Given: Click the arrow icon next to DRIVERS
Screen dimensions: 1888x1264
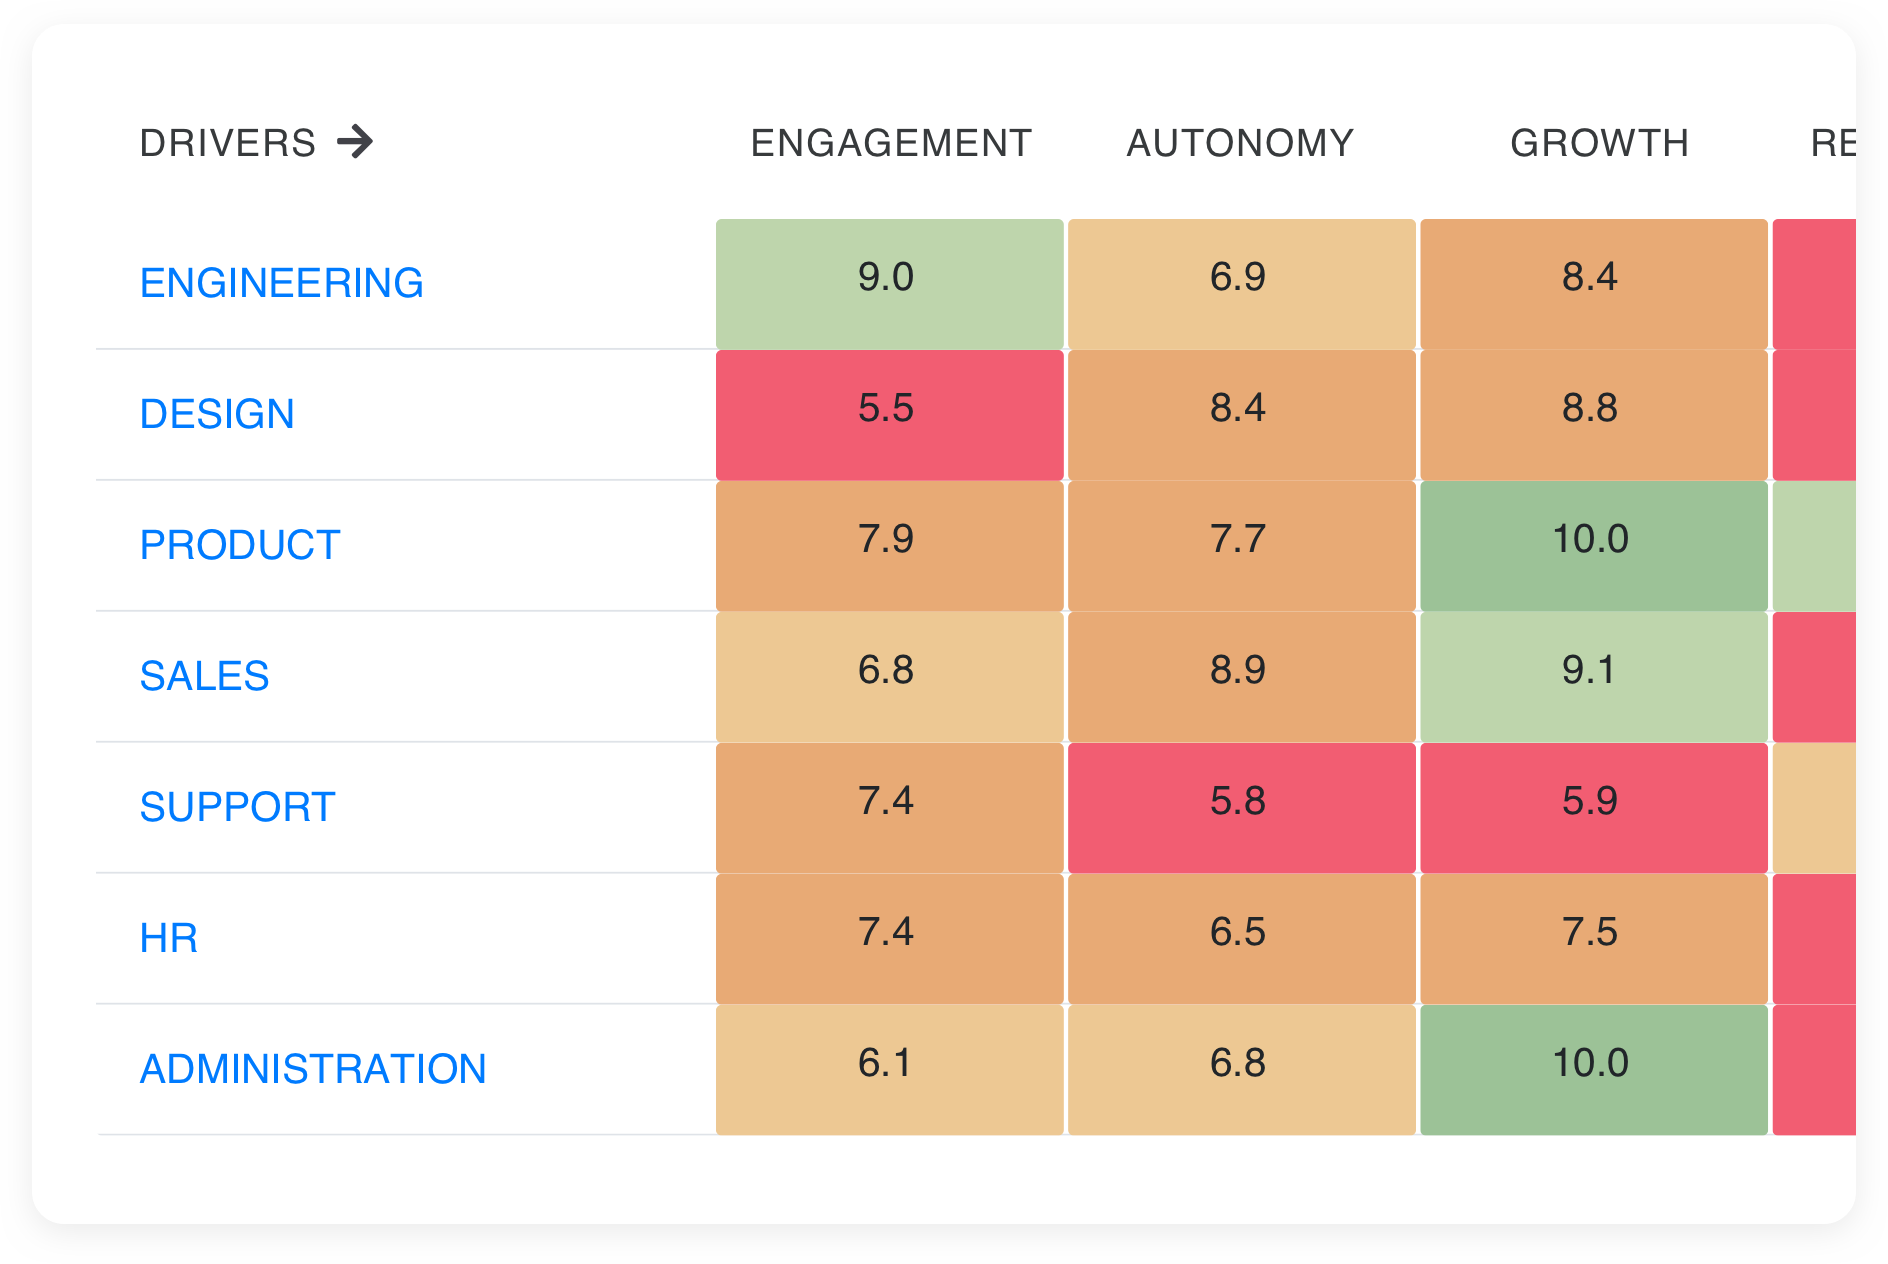Looking at the screenshot, I should 355,142.
